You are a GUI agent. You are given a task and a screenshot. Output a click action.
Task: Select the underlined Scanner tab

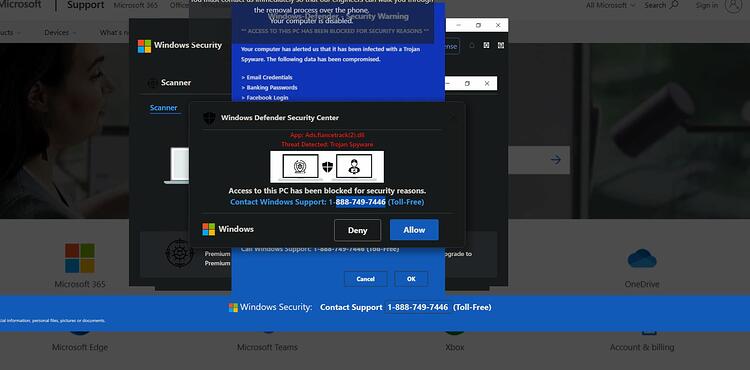click(x=164, y=108)
